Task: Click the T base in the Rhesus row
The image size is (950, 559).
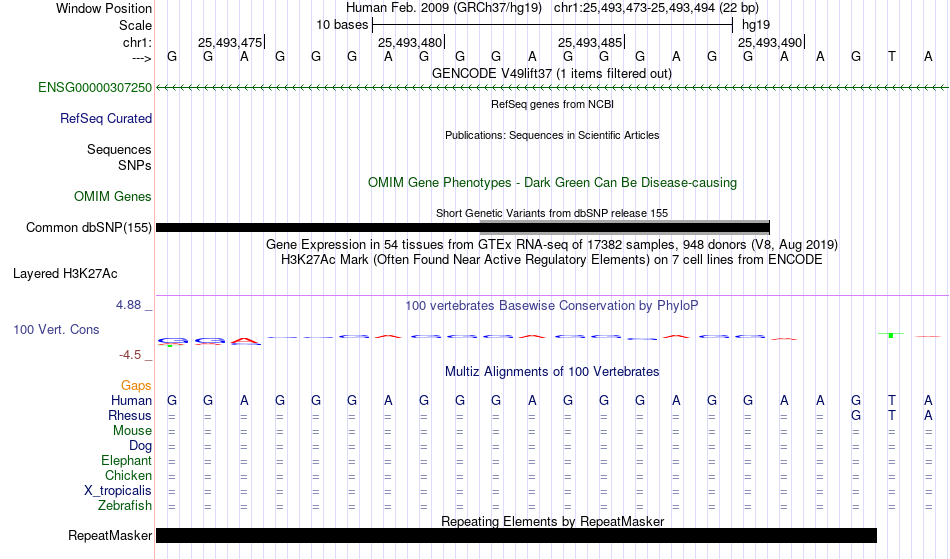Action: click(x=892, y=415)
